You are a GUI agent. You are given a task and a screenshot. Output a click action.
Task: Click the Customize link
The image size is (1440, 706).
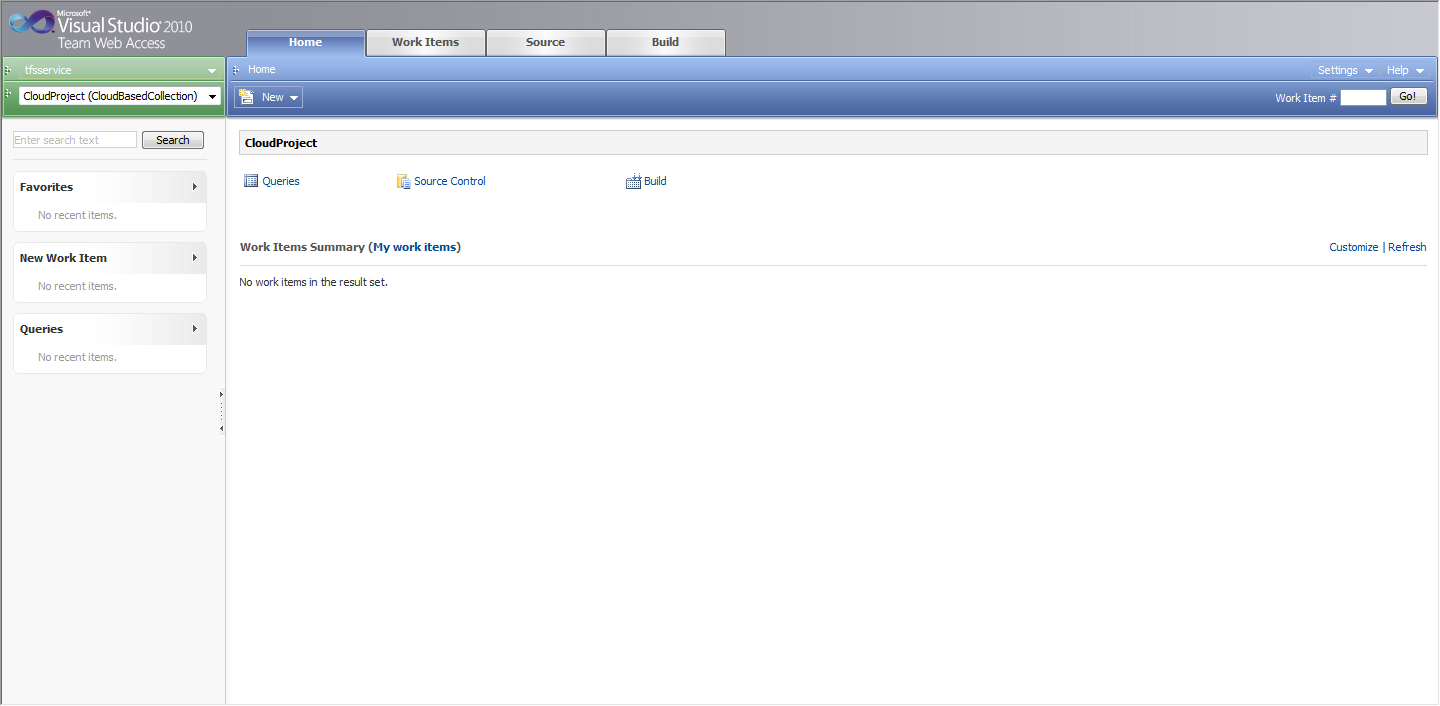click(x=1353, y=247)
